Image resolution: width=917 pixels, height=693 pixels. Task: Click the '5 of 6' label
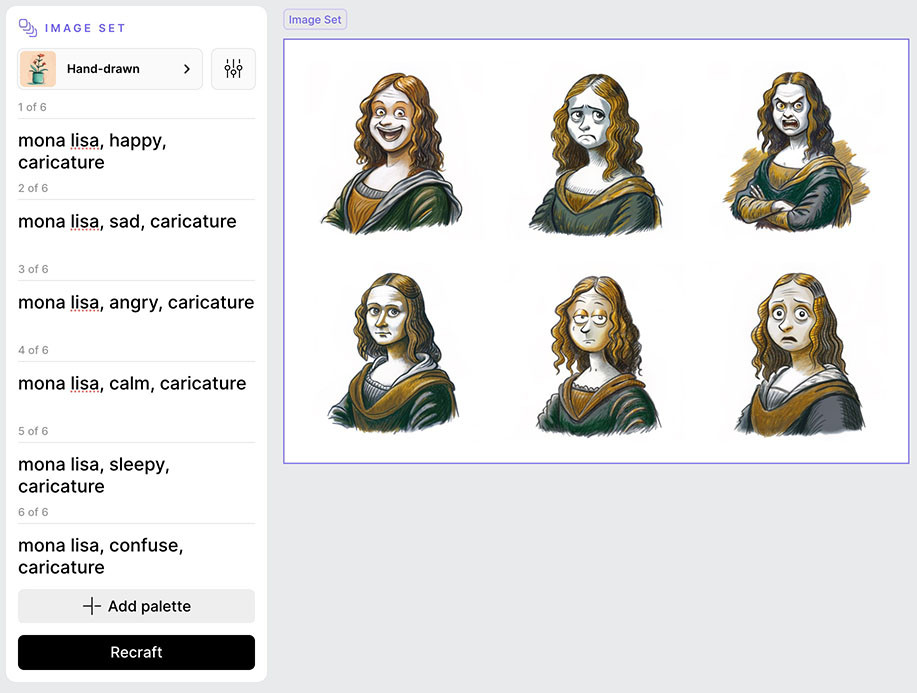(x=33, y=431)
